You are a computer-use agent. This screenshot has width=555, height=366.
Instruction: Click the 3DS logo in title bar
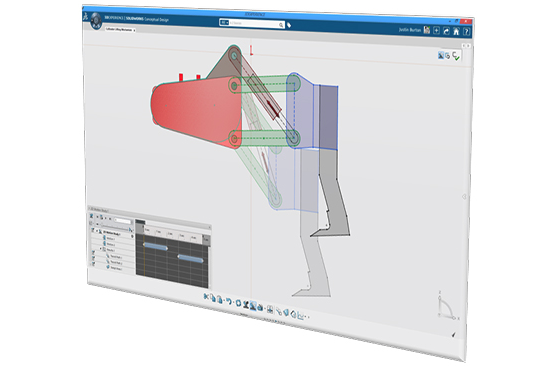[x=86, y=16]
